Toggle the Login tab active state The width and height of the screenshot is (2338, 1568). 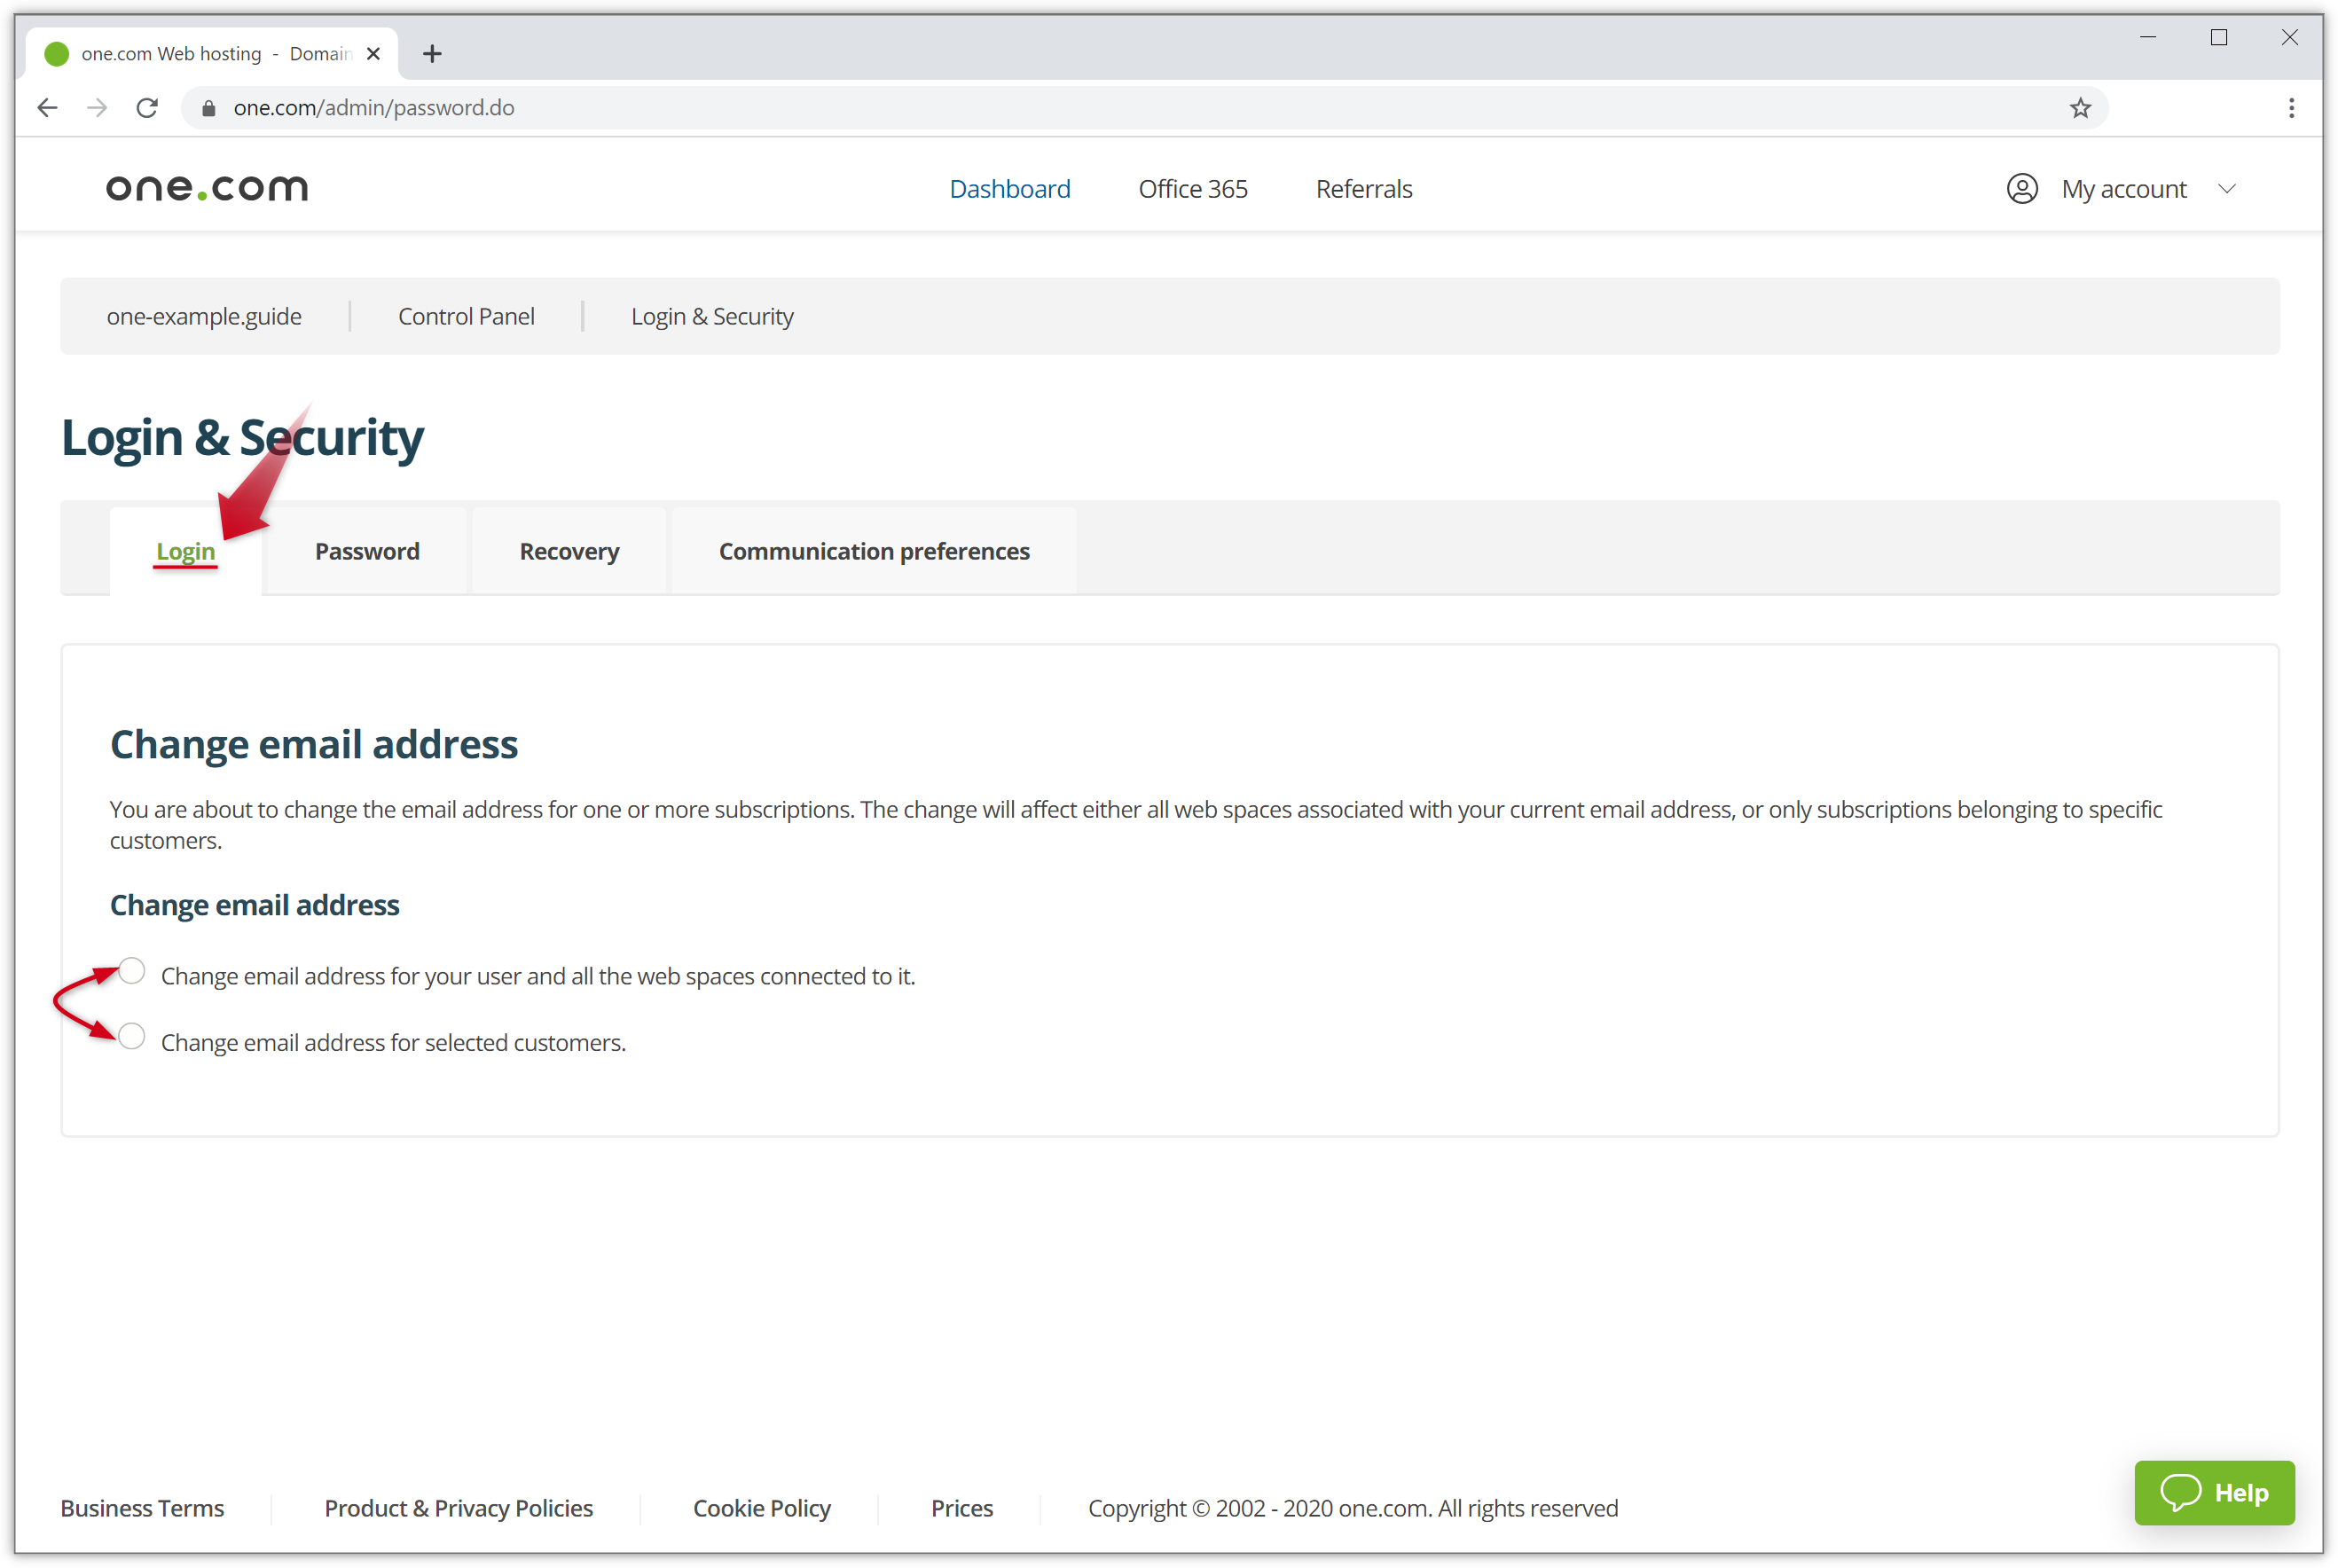pos(185,550)
